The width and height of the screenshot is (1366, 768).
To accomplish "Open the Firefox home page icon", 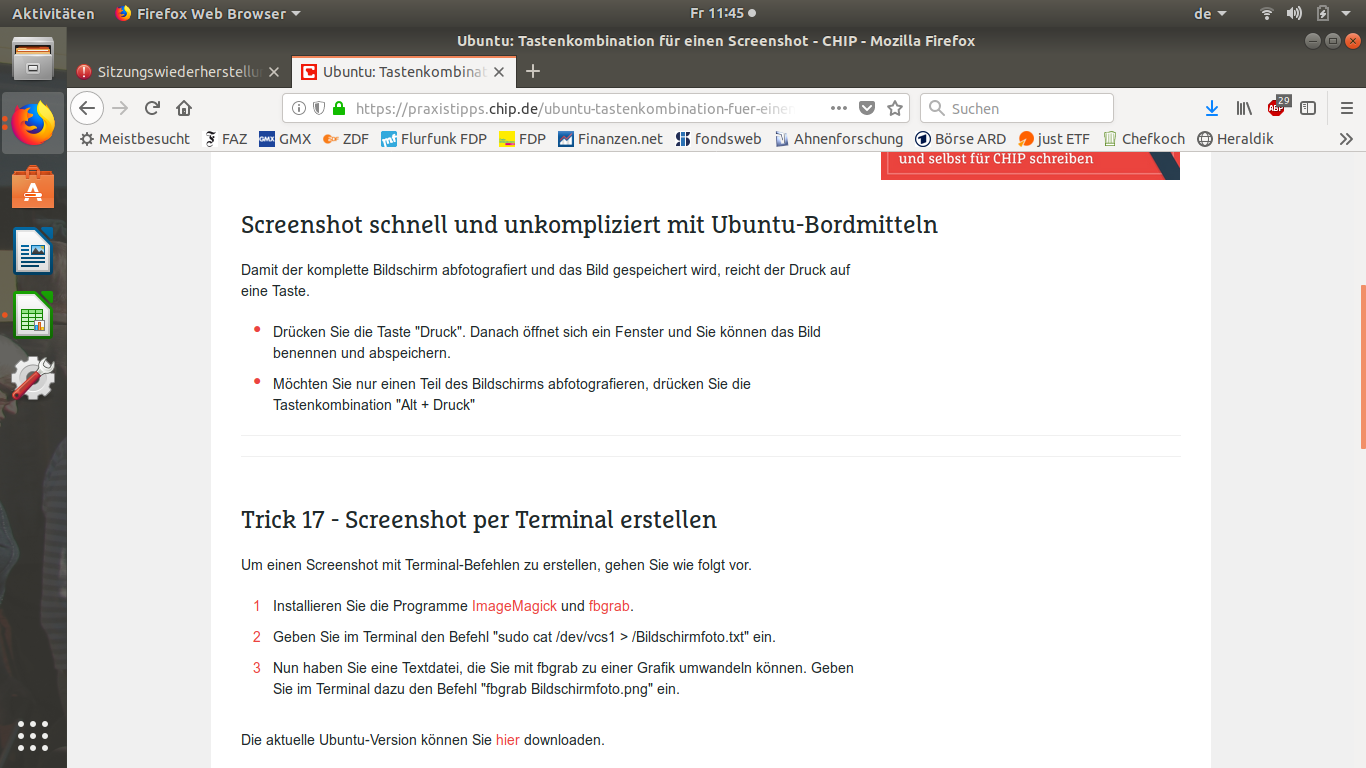I will click(x=184, y=108).
